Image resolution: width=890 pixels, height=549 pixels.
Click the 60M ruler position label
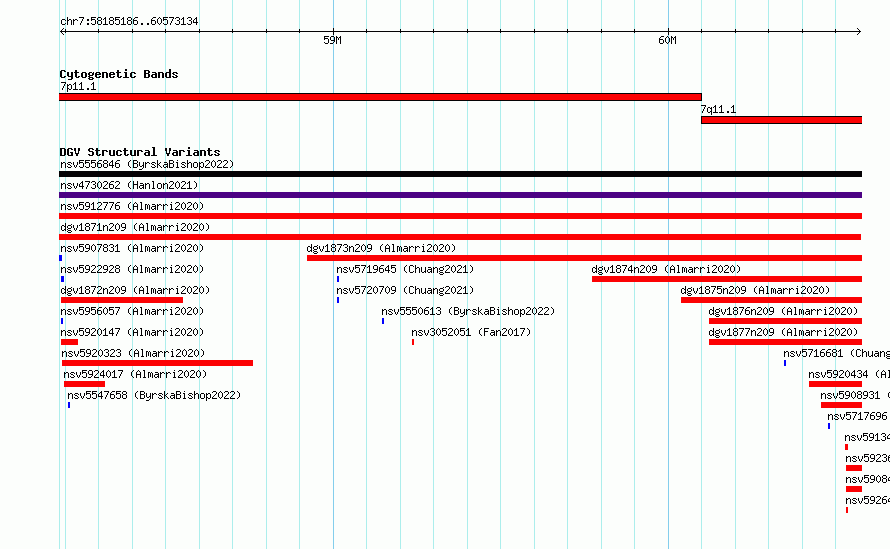click(x=668, y=40)
